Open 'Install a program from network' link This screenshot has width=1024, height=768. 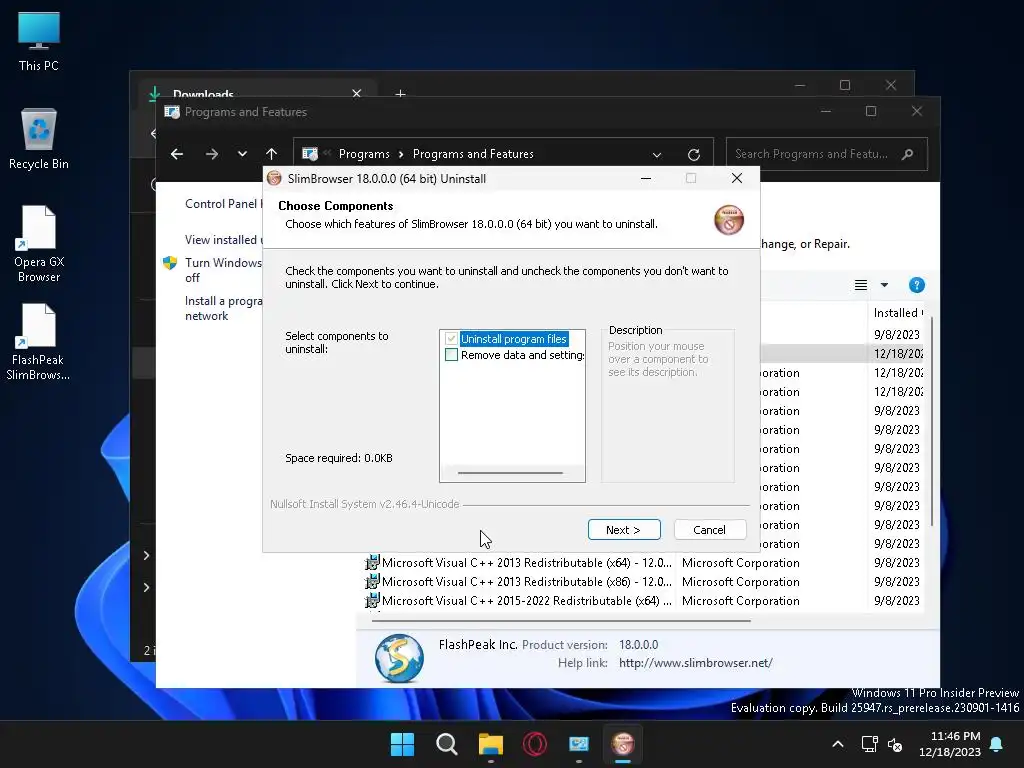coord(223,308)
